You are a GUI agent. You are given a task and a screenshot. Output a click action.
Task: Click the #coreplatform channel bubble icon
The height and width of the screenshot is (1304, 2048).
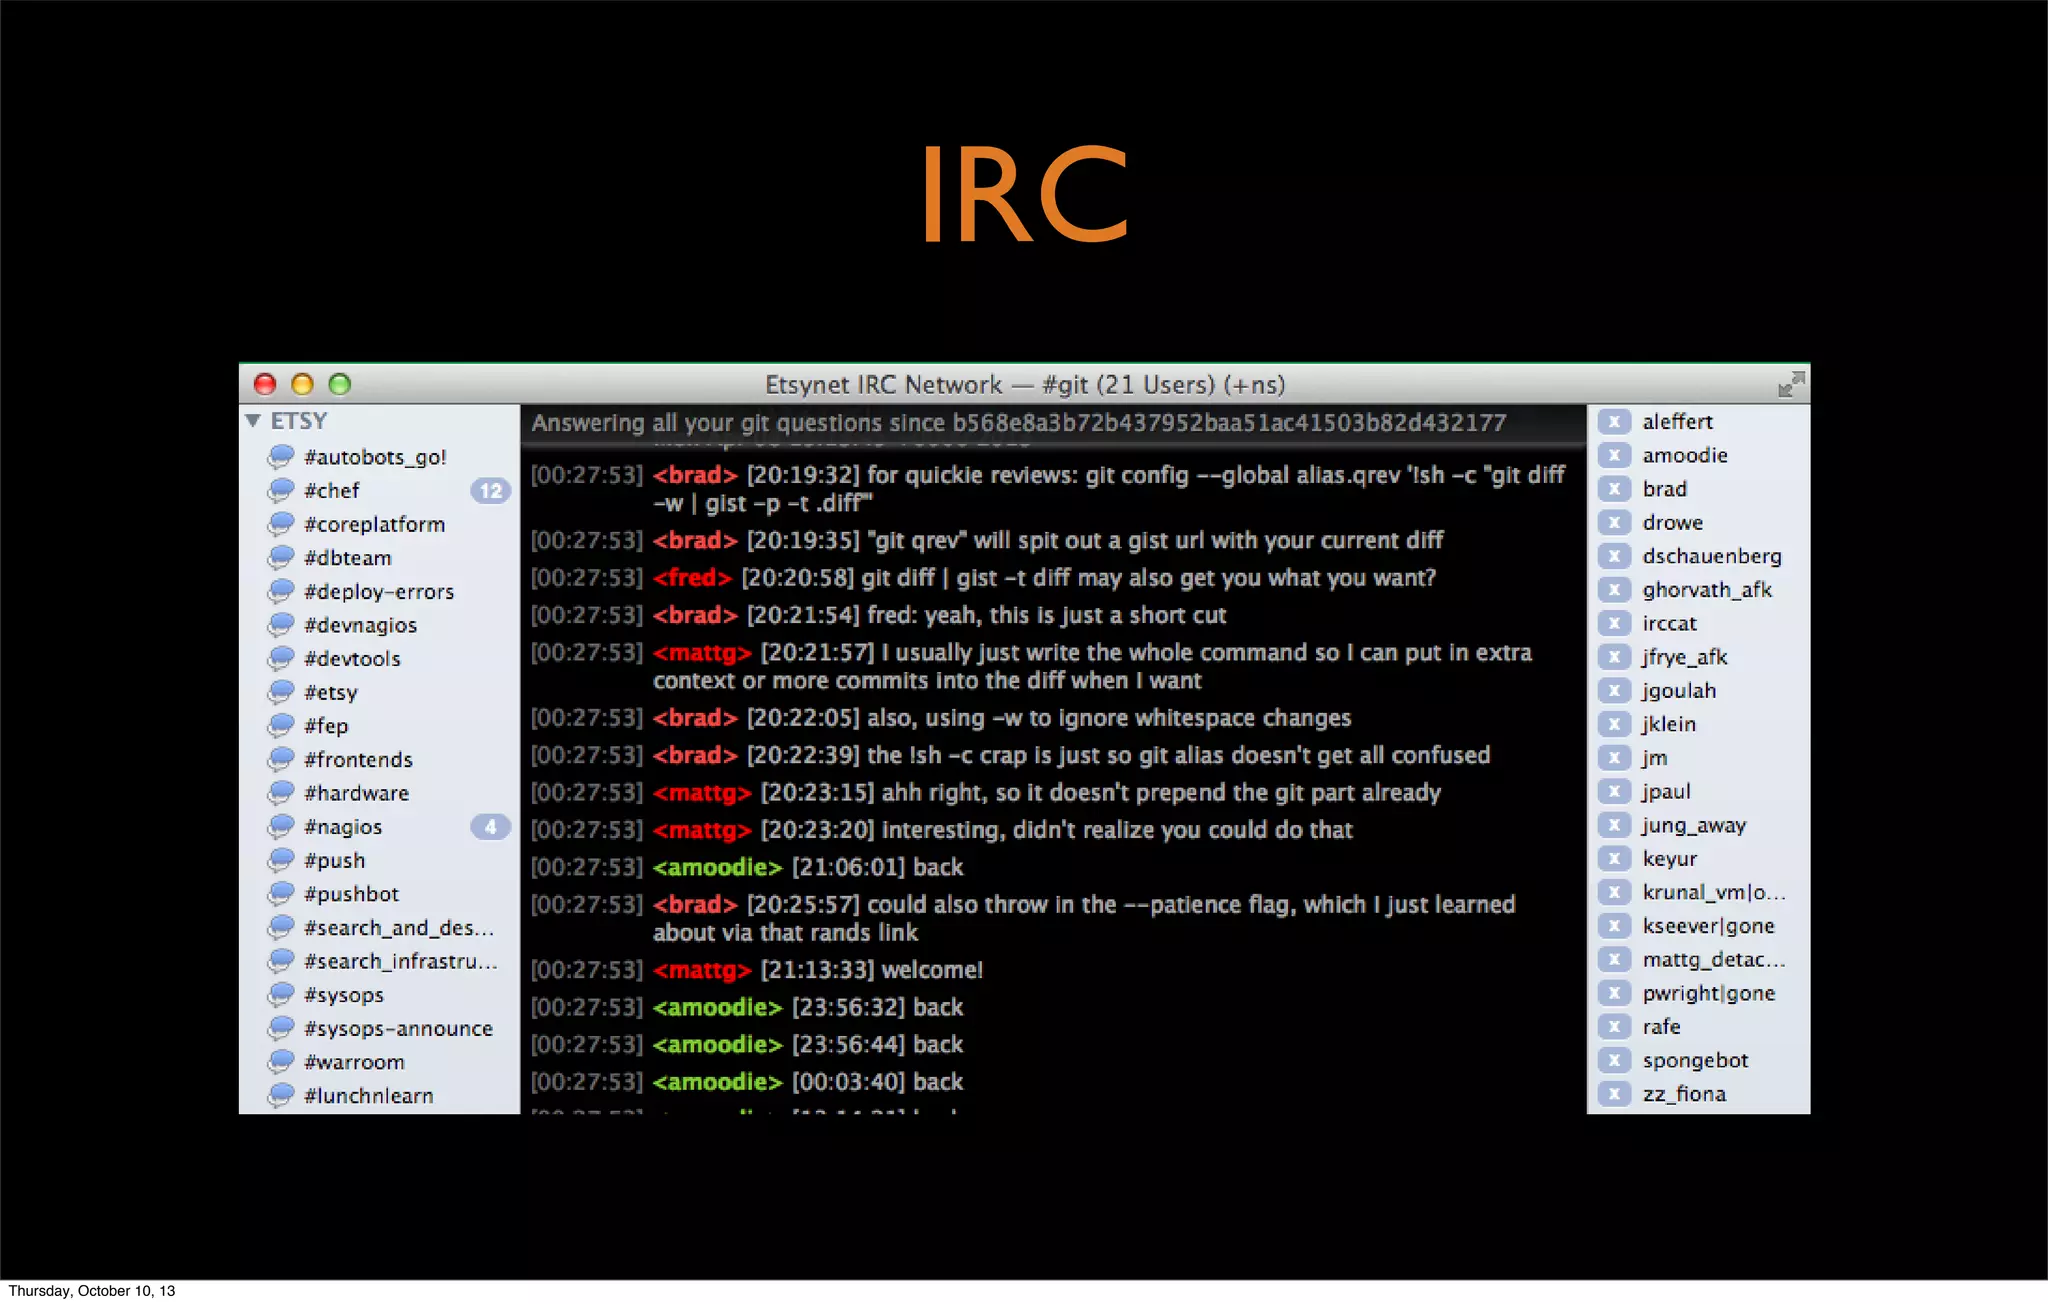click(x=281, y=524)
